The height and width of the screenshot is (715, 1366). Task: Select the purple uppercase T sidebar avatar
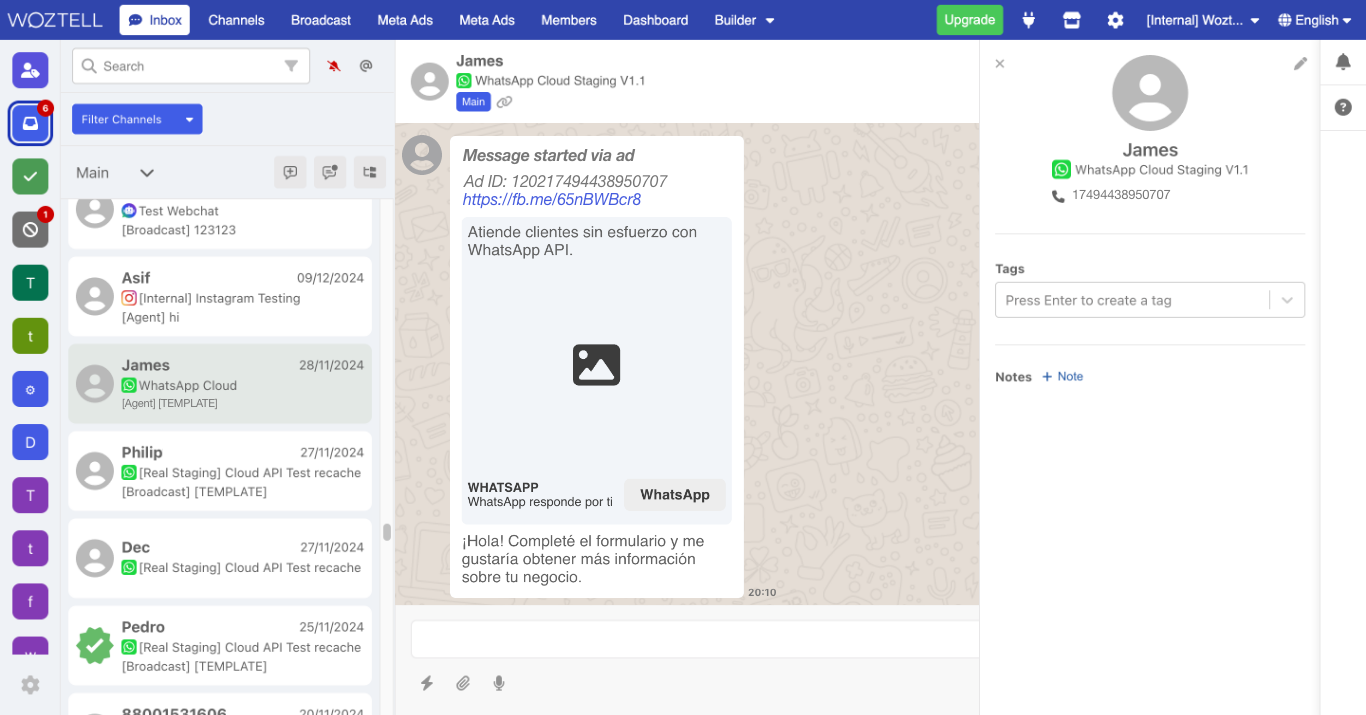[x=30, y=495]
